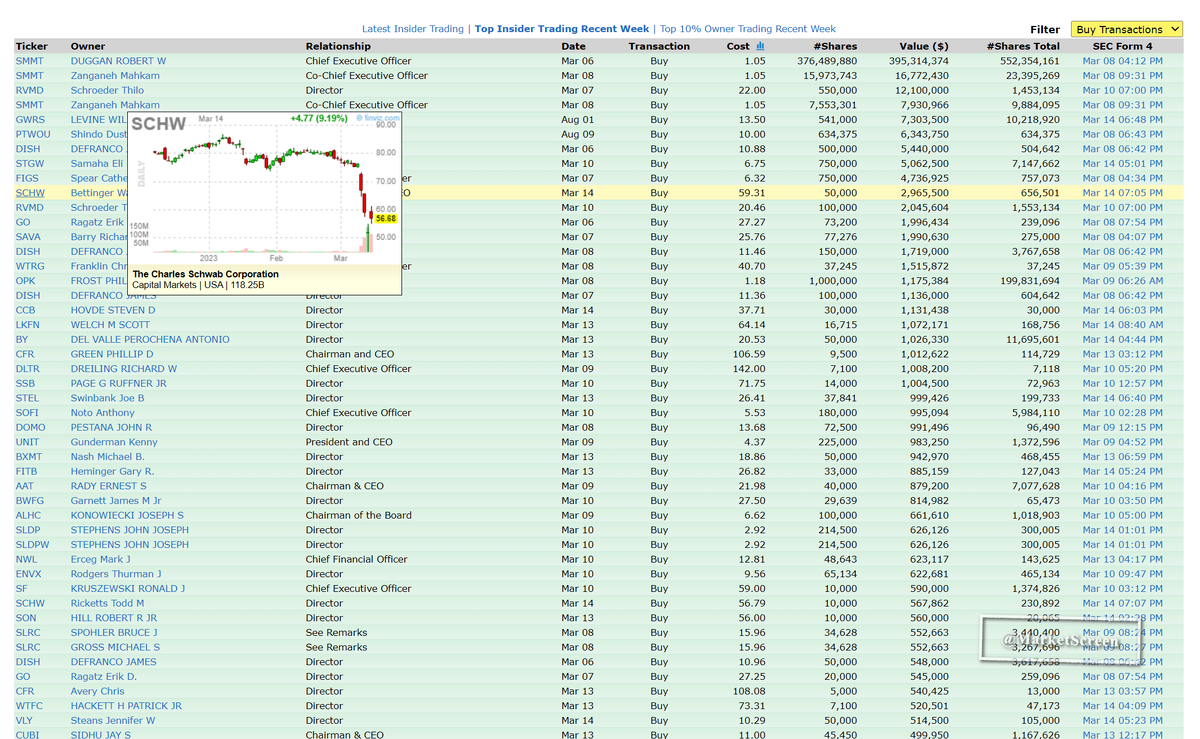The width and height of the screenshot is (1200, 739).
Task: Open the FIGS ticker link
Action: pyautogui.click(x=28, y=178)
